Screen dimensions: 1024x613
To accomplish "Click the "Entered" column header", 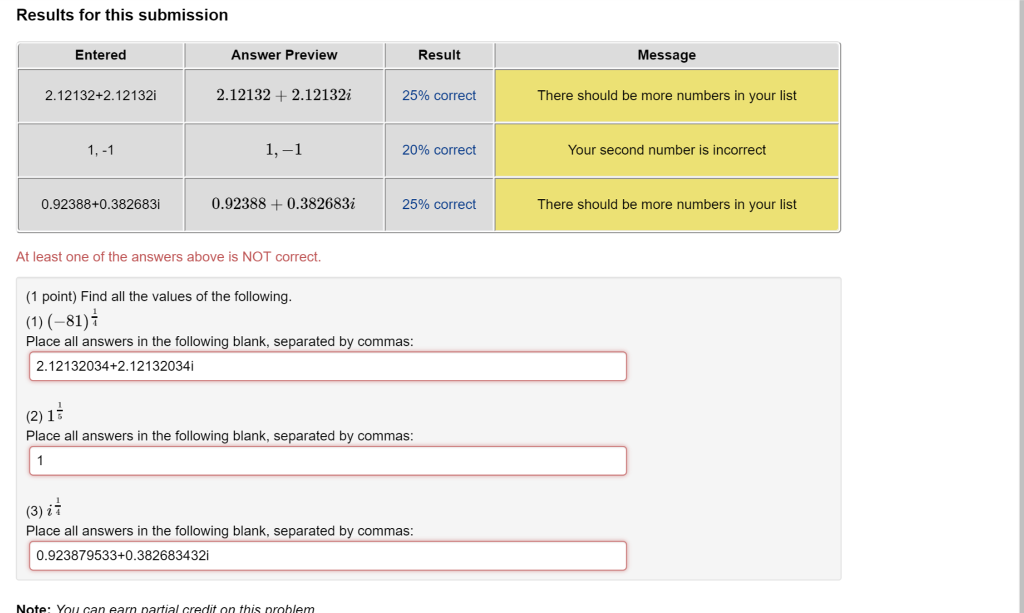I will [100, 55].
